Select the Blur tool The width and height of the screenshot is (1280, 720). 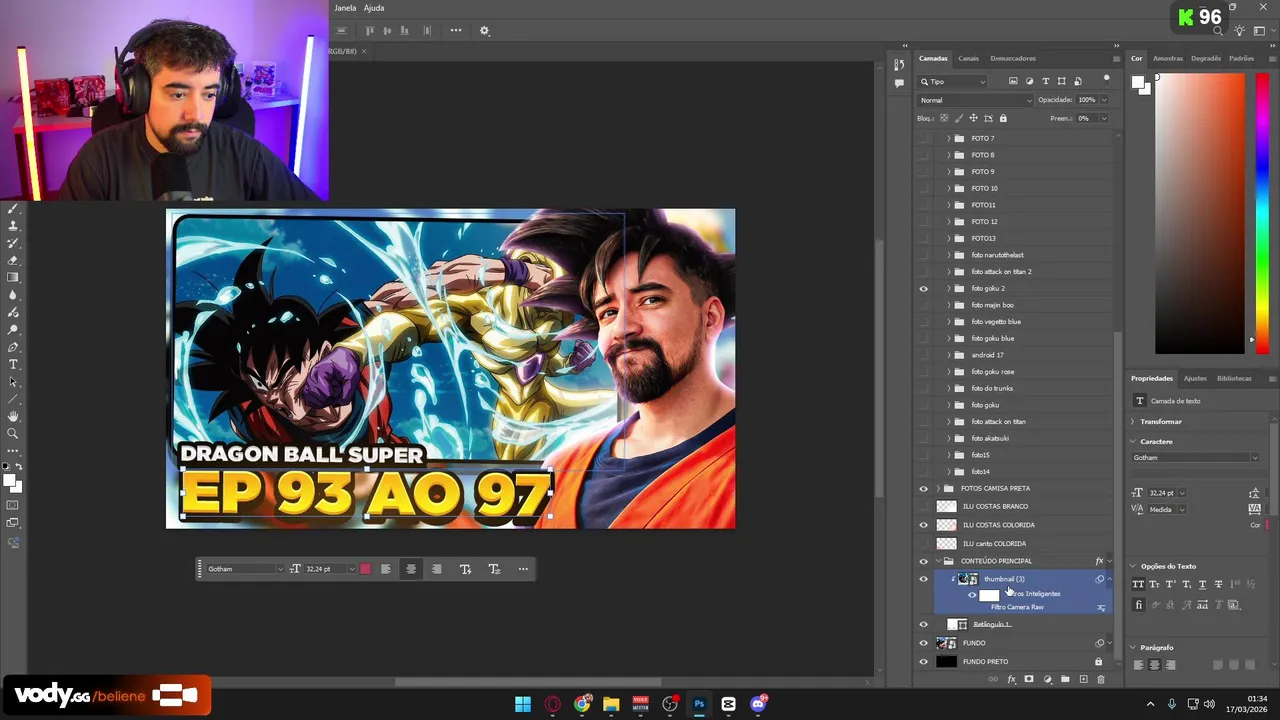point(13,295)
